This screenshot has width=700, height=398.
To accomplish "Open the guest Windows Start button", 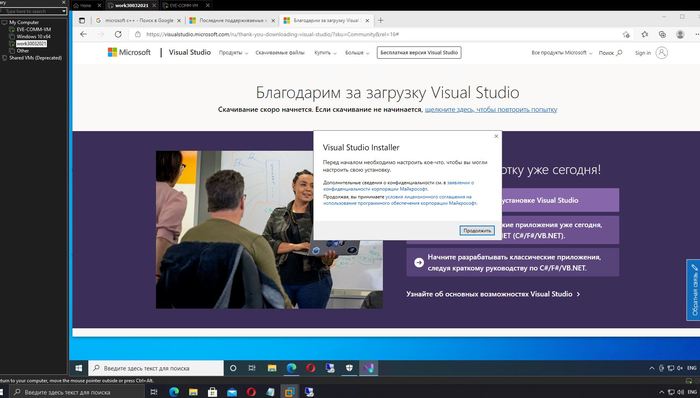I will [79, 368].
